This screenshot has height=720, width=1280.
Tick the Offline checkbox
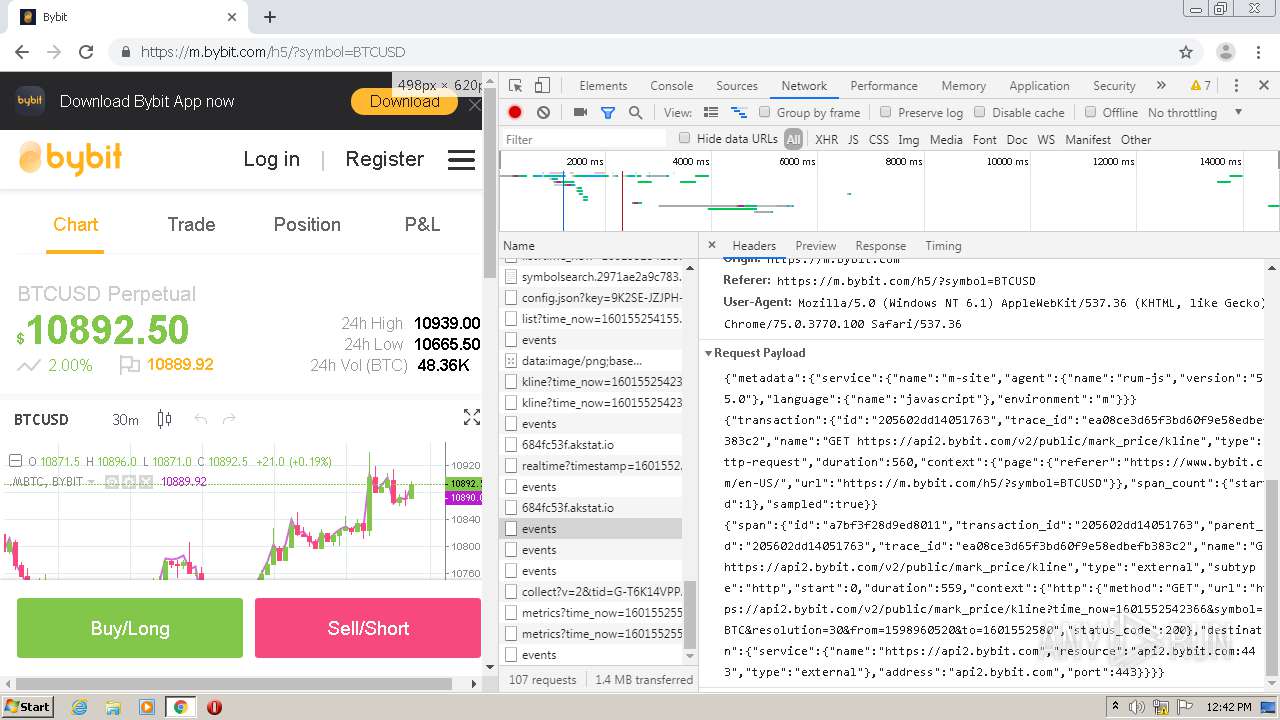tap(1090, 113)
